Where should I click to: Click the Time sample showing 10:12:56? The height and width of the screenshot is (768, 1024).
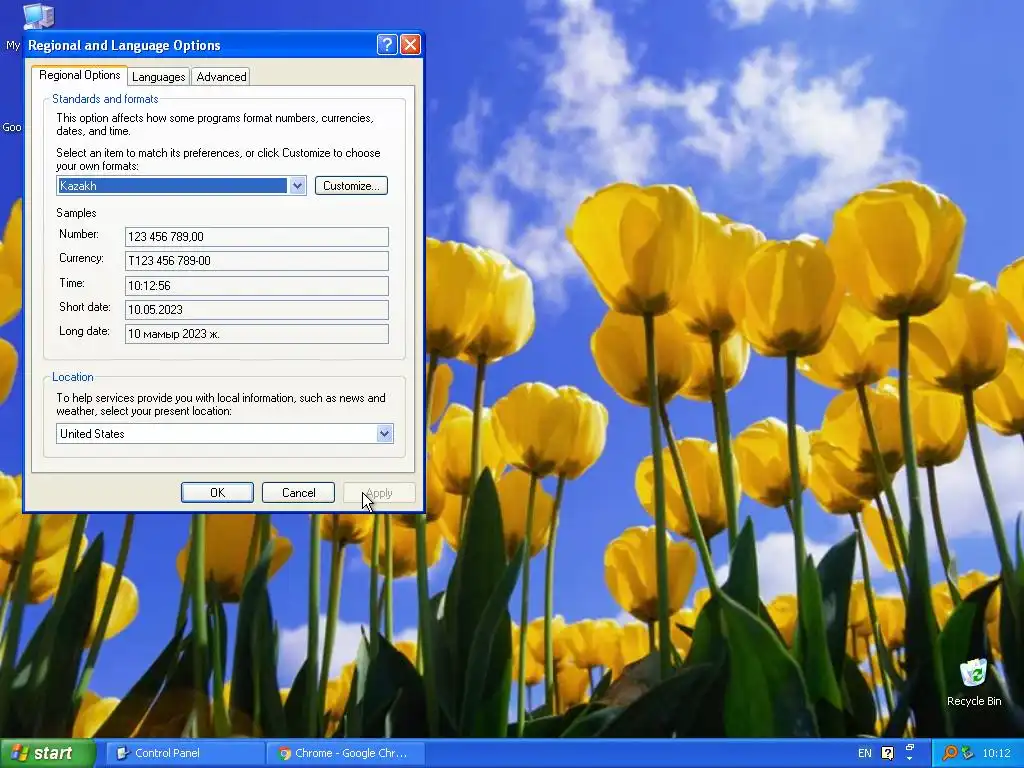point(257,285)
